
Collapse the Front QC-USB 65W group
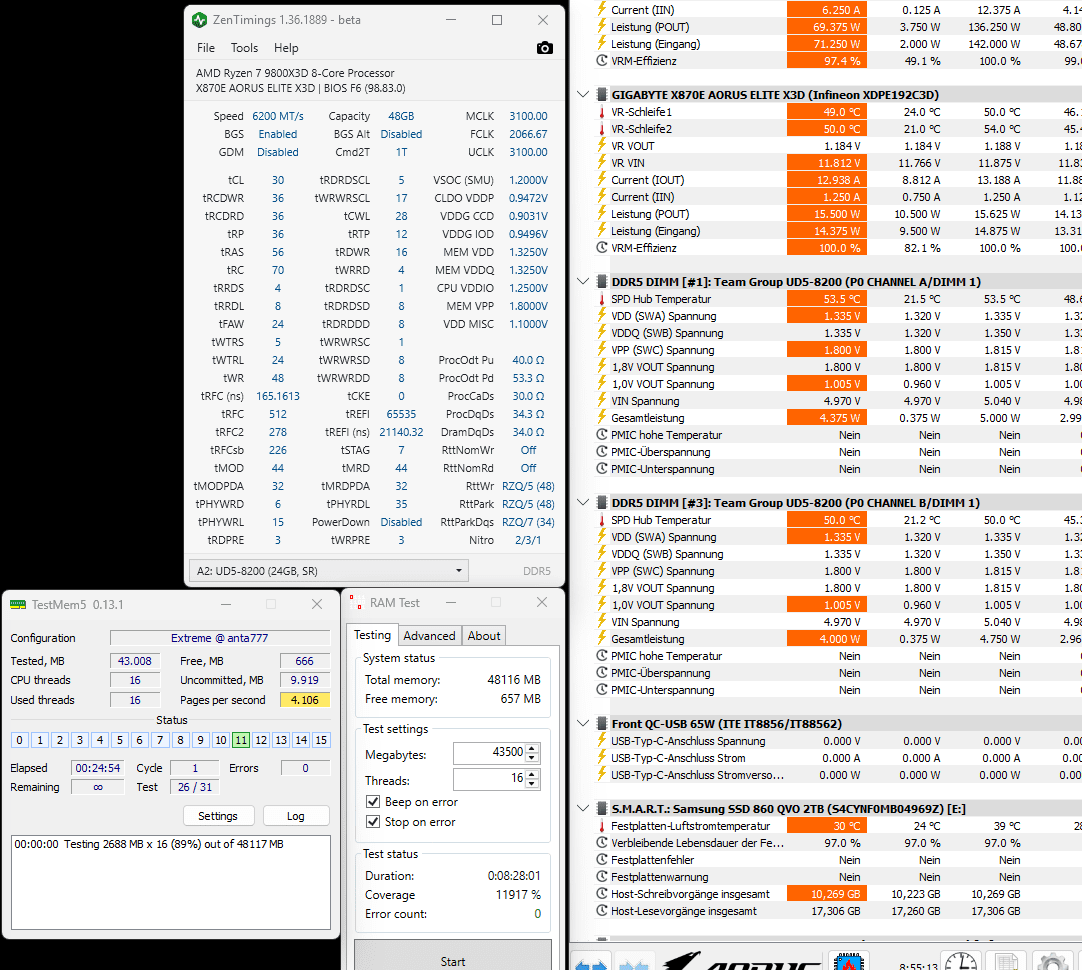pos(583,724)
